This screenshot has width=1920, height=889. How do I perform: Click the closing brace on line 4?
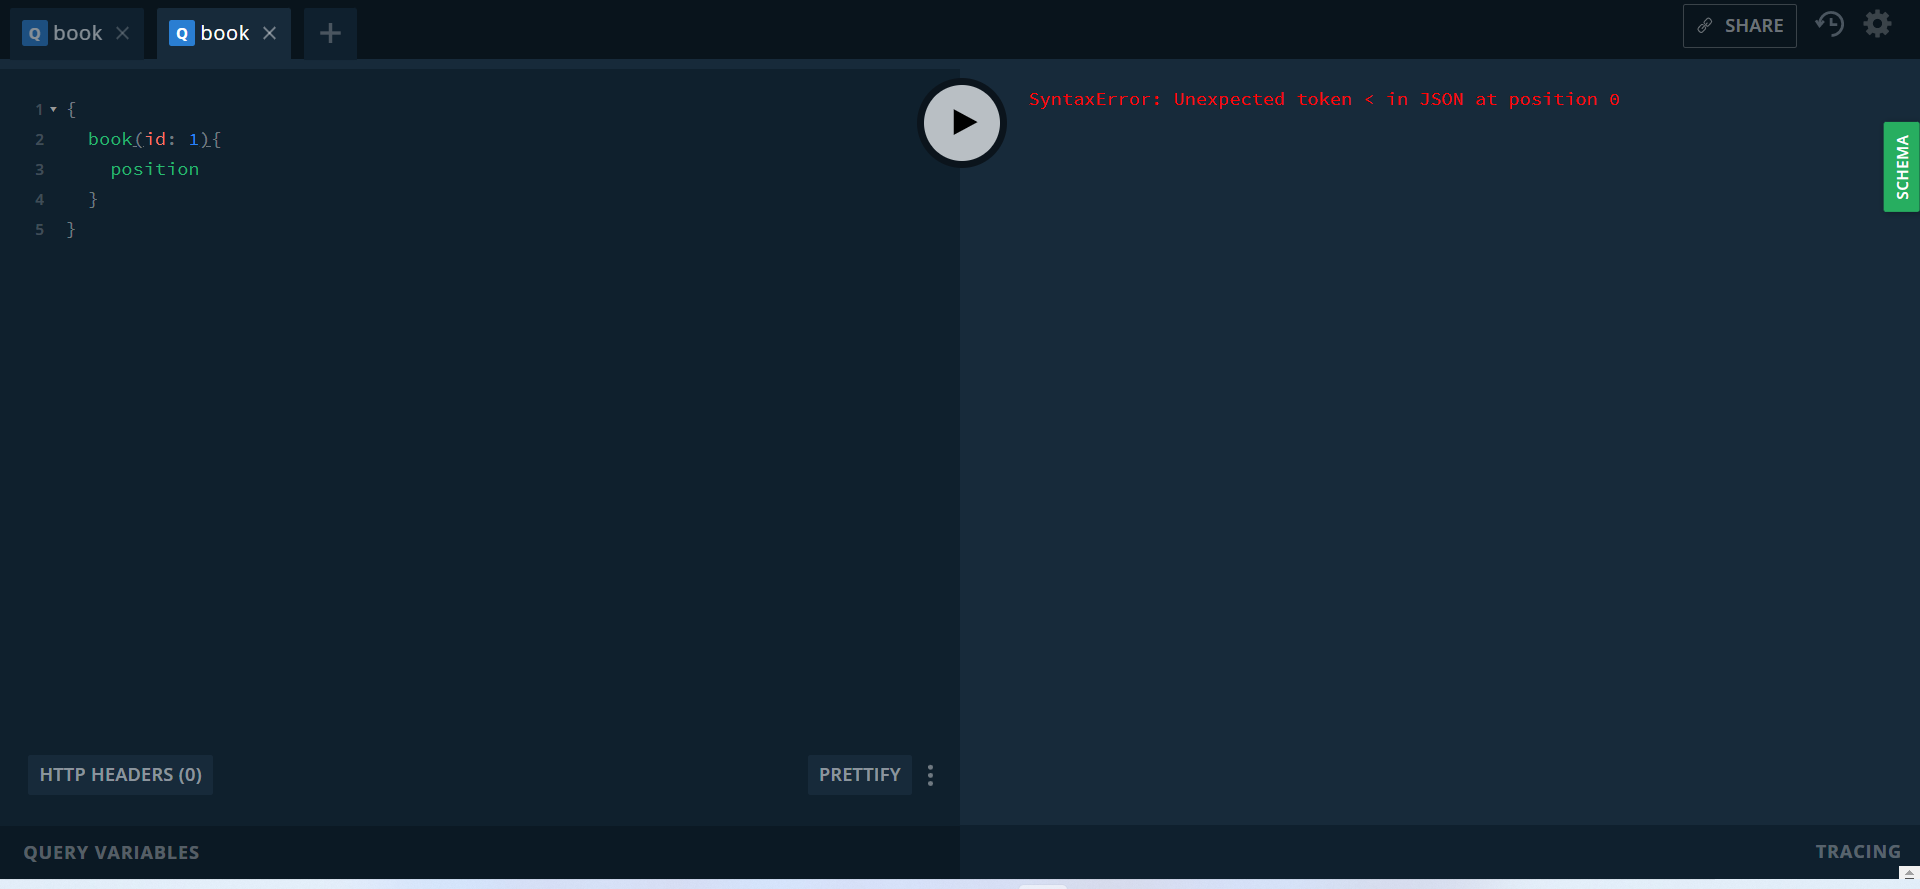tap(93, 199)
